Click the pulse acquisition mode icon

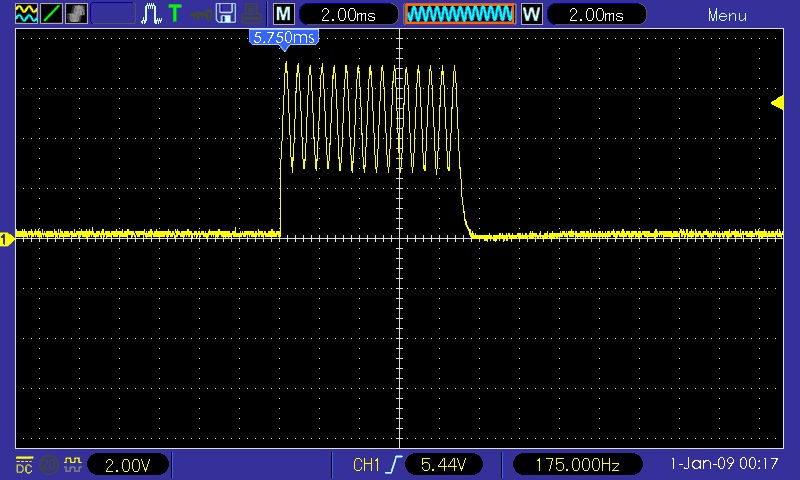point(151,14)
